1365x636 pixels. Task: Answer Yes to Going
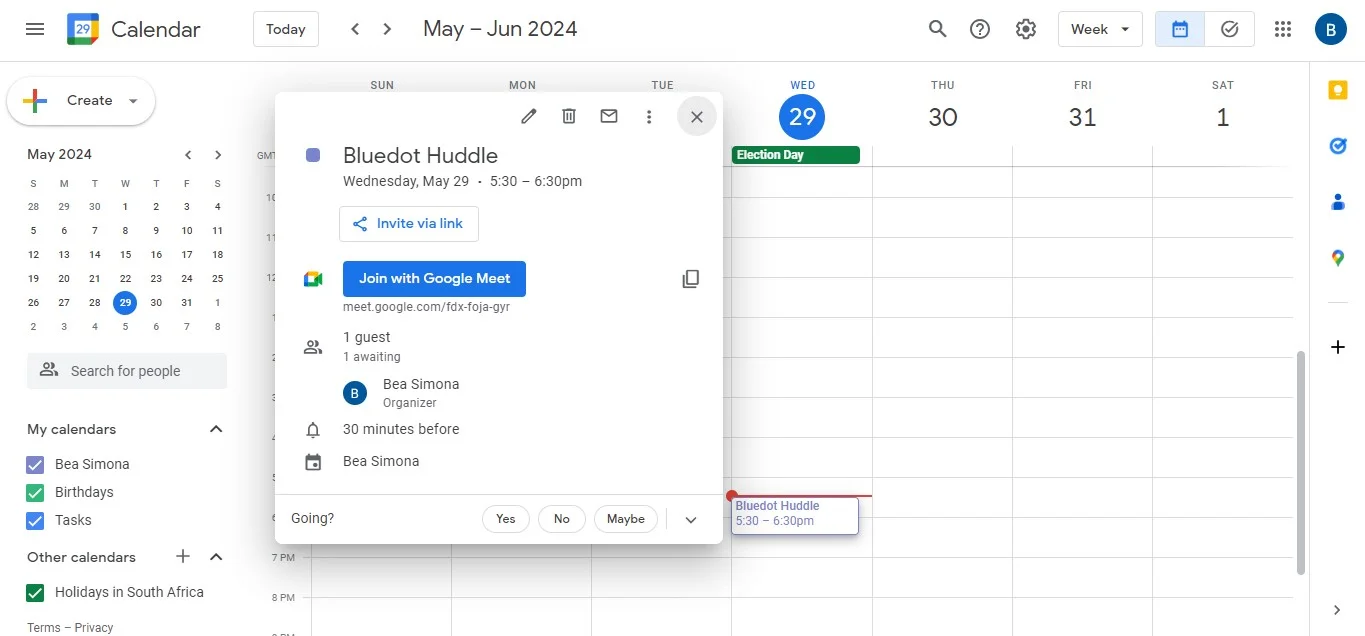pyautogui.click(x=506, y=519)
